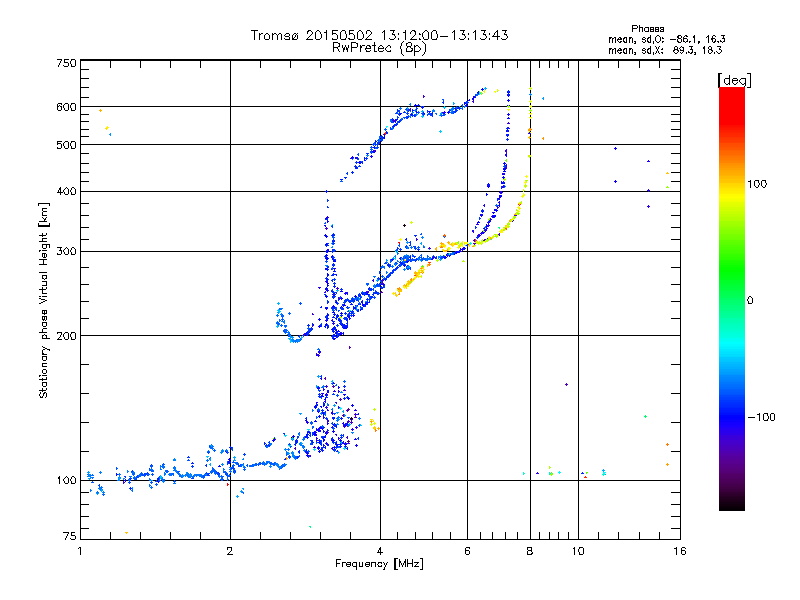The image size is (800, 600).
Task: Click the x-axis tick label '16'
Action: pos(680,551)
